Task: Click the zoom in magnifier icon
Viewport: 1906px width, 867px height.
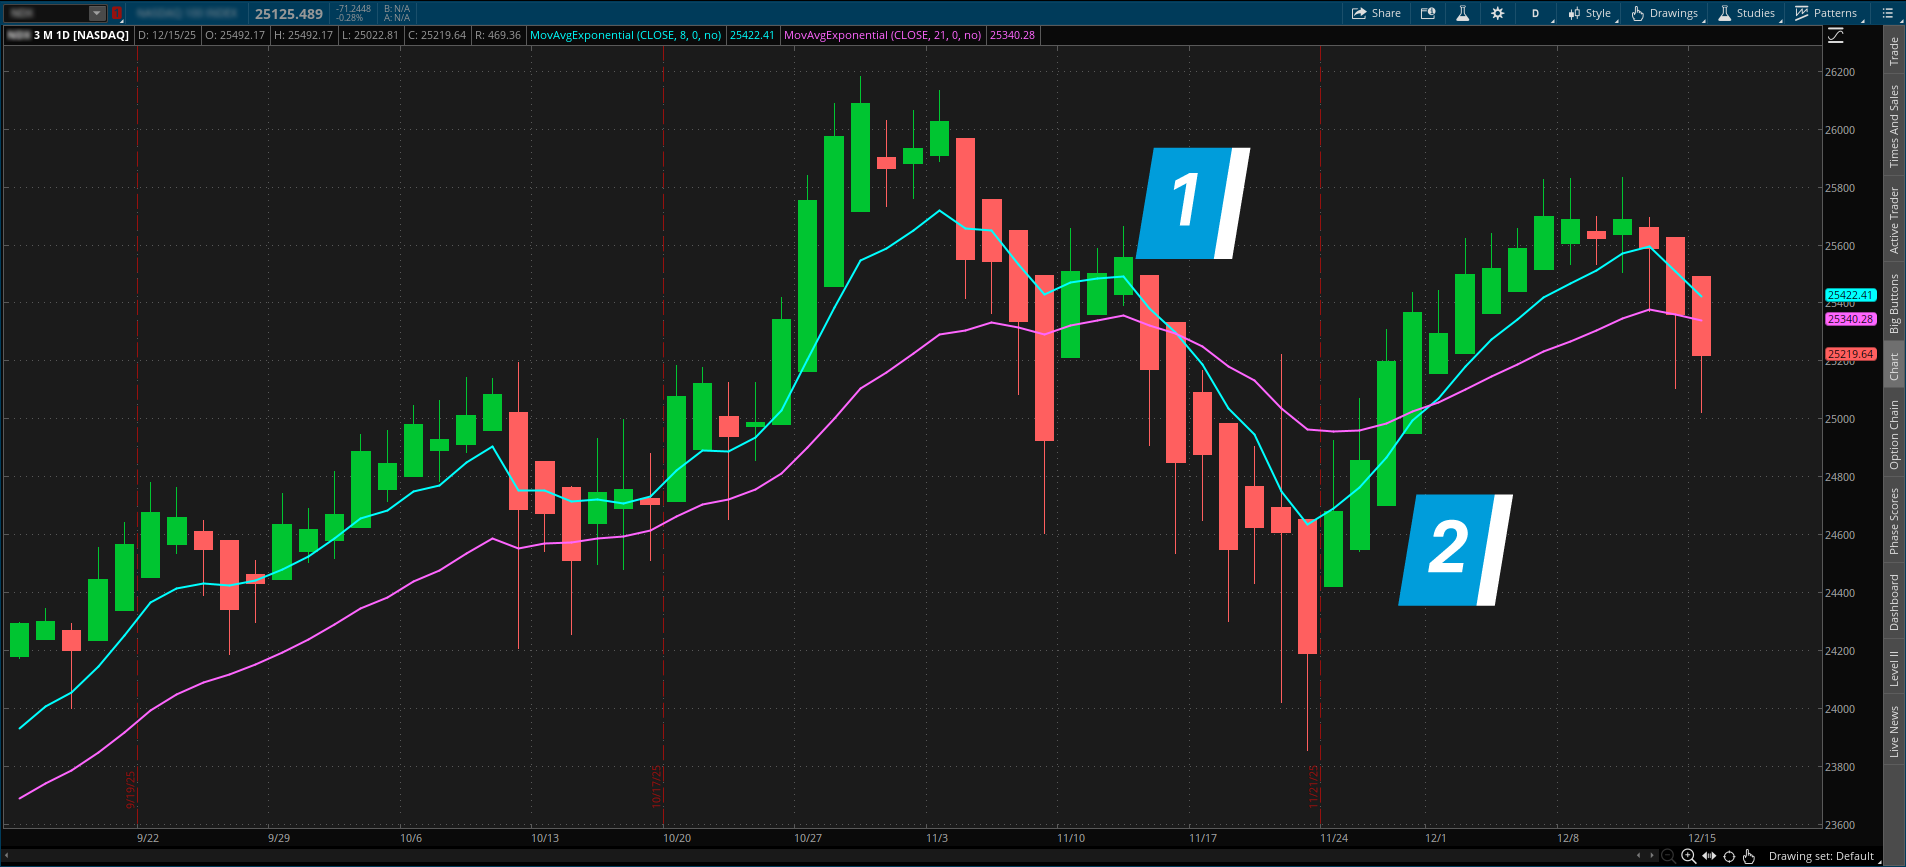Action: coord(1688,856)
